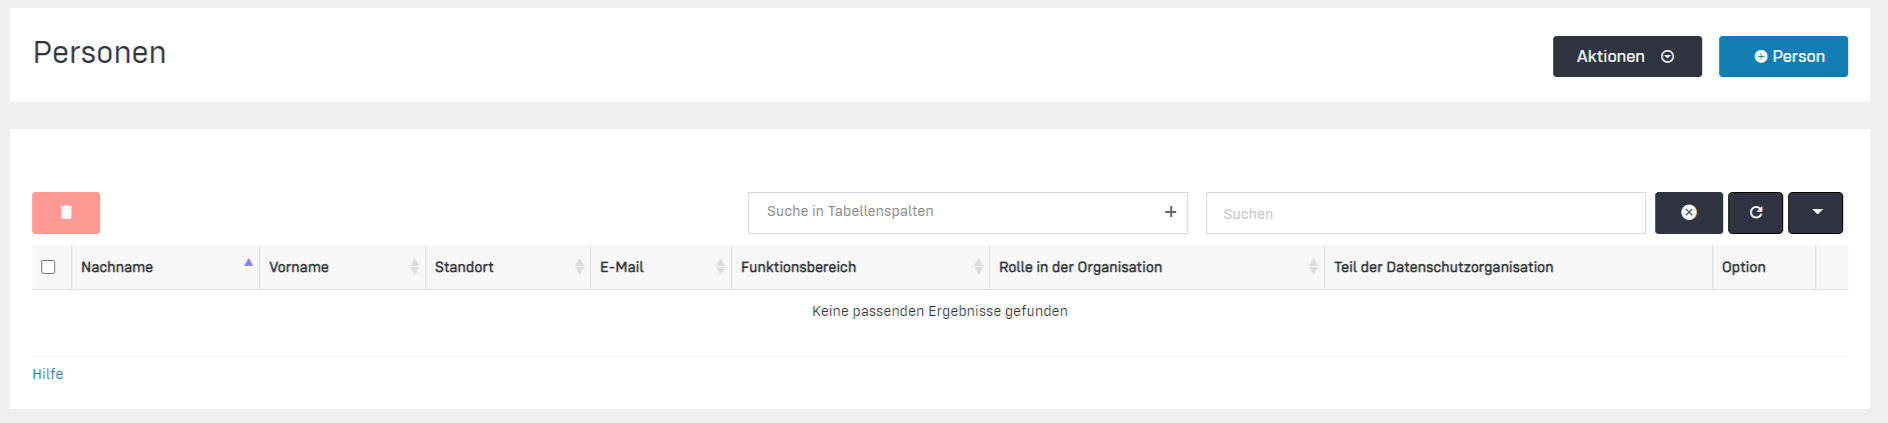The width and height of the screenshot is (1888, 423).
Task: Click the red trash delete icon
Action: [66, 212]
